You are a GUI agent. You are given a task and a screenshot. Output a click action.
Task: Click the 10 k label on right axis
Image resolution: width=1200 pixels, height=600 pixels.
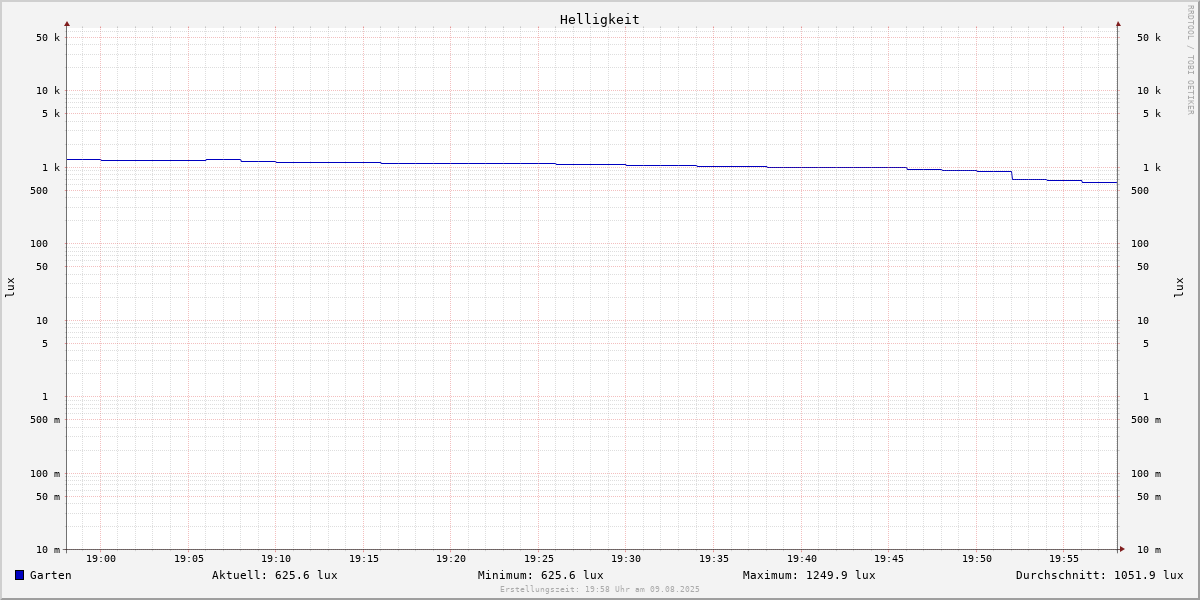[x=1149, y=91]
